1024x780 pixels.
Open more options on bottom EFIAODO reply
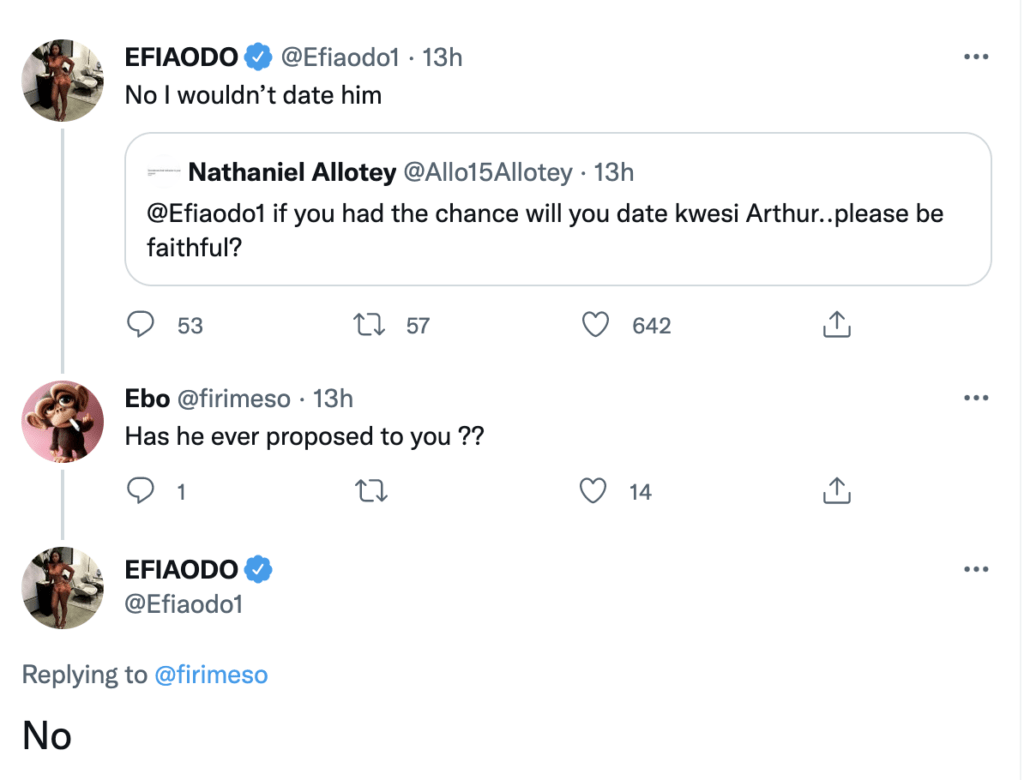(975, 569)
